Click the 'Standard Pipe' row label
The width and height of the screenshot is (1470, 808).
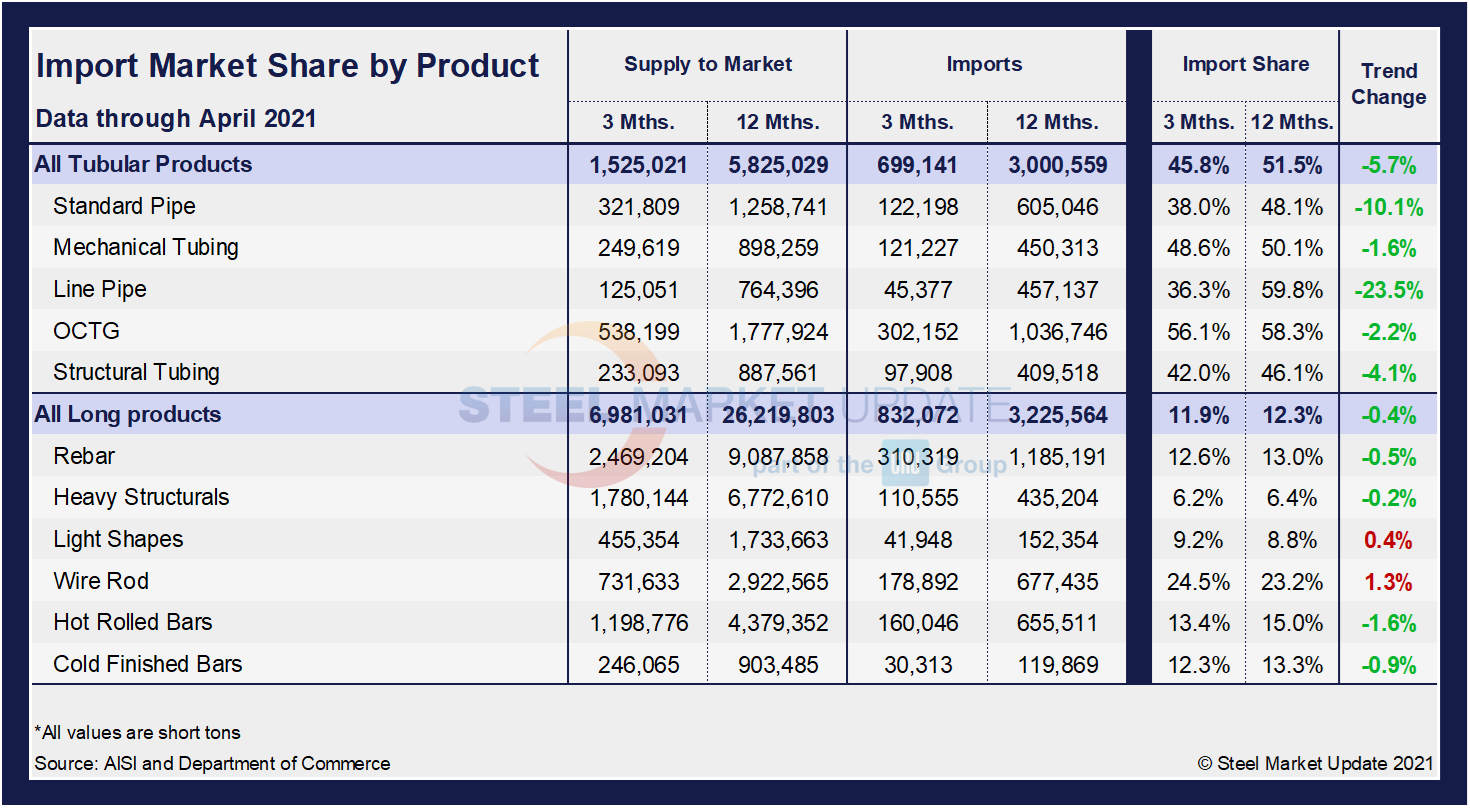coord(124,206)
